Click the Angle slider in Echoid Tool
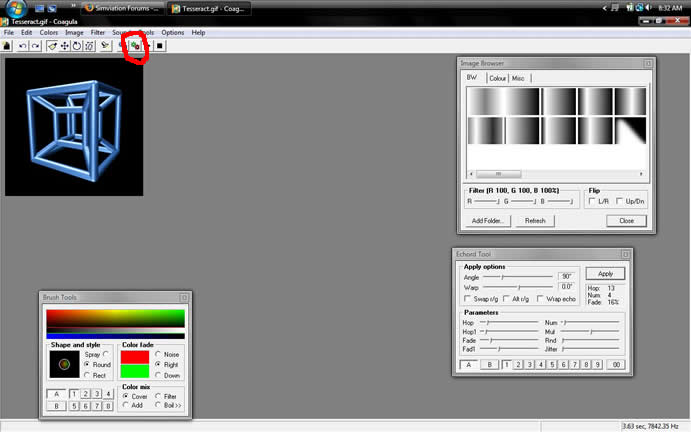The height and width of the screenshot is (432, 691). point(518,277)
